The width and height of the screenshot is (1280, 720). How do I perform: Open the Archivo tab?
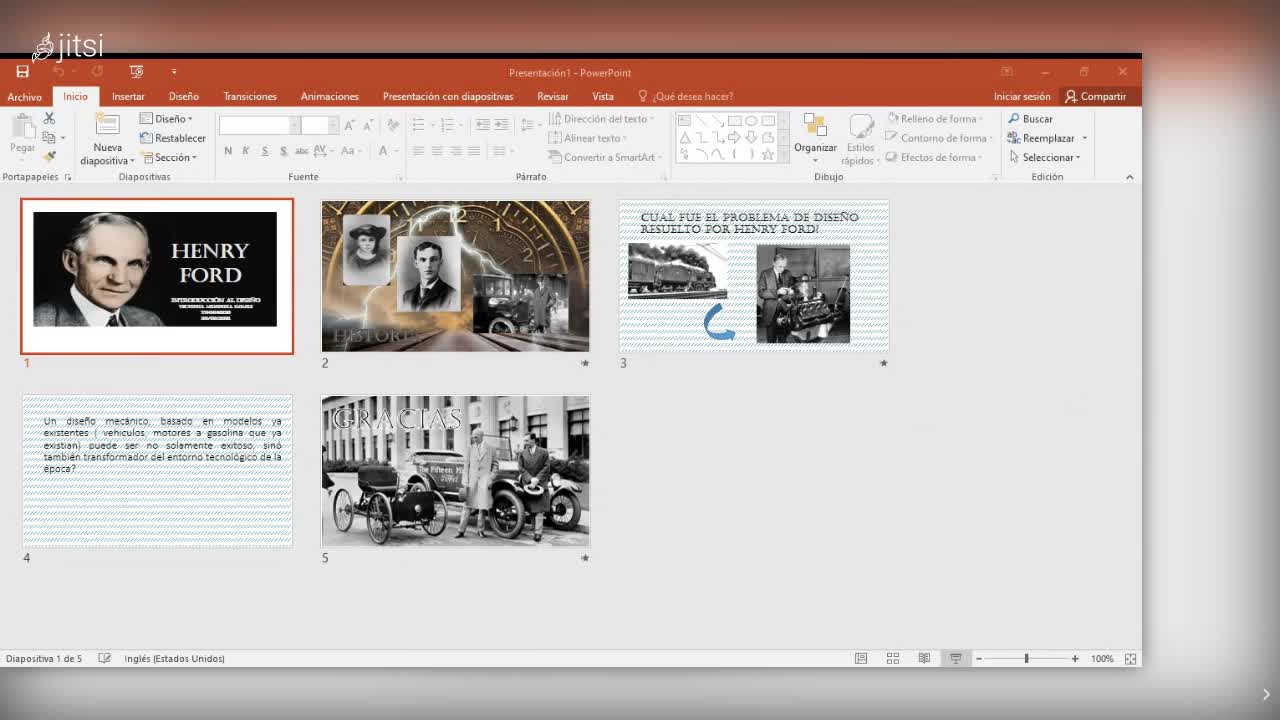(x=25, y=97)
